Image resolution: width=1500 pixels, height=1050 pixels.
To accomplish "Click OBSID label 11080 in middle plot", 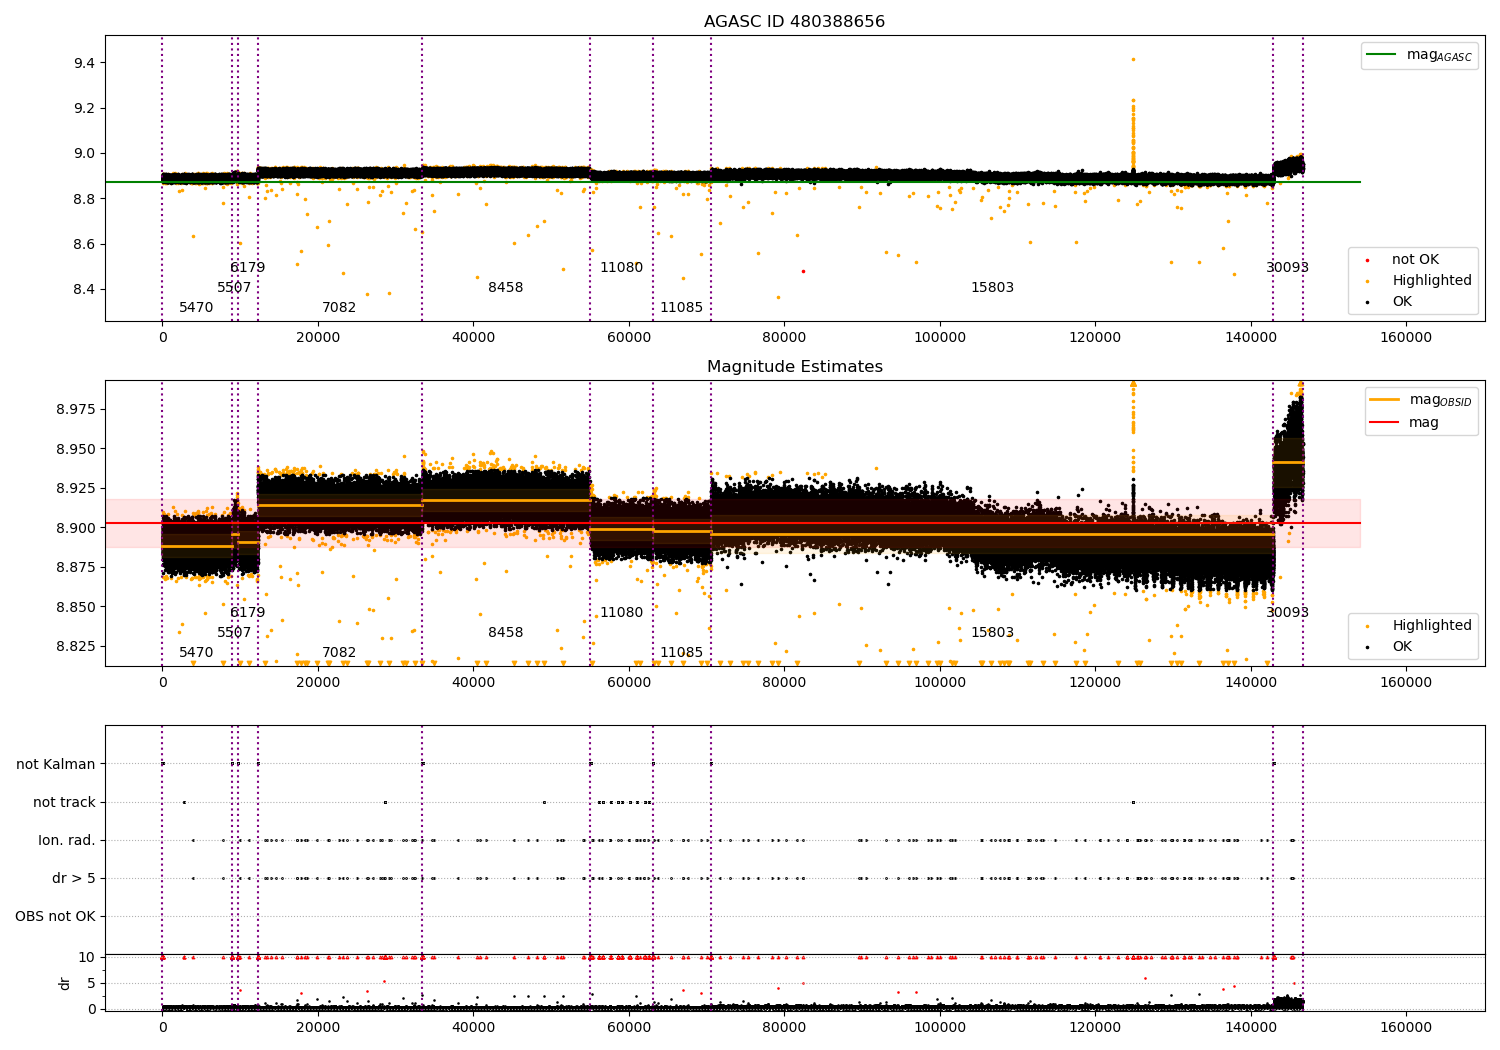I will (x=621, y=613).
